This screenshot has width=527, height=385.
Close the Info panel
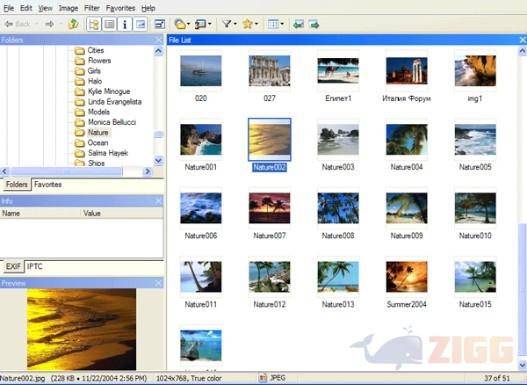(x=159, y=201)
